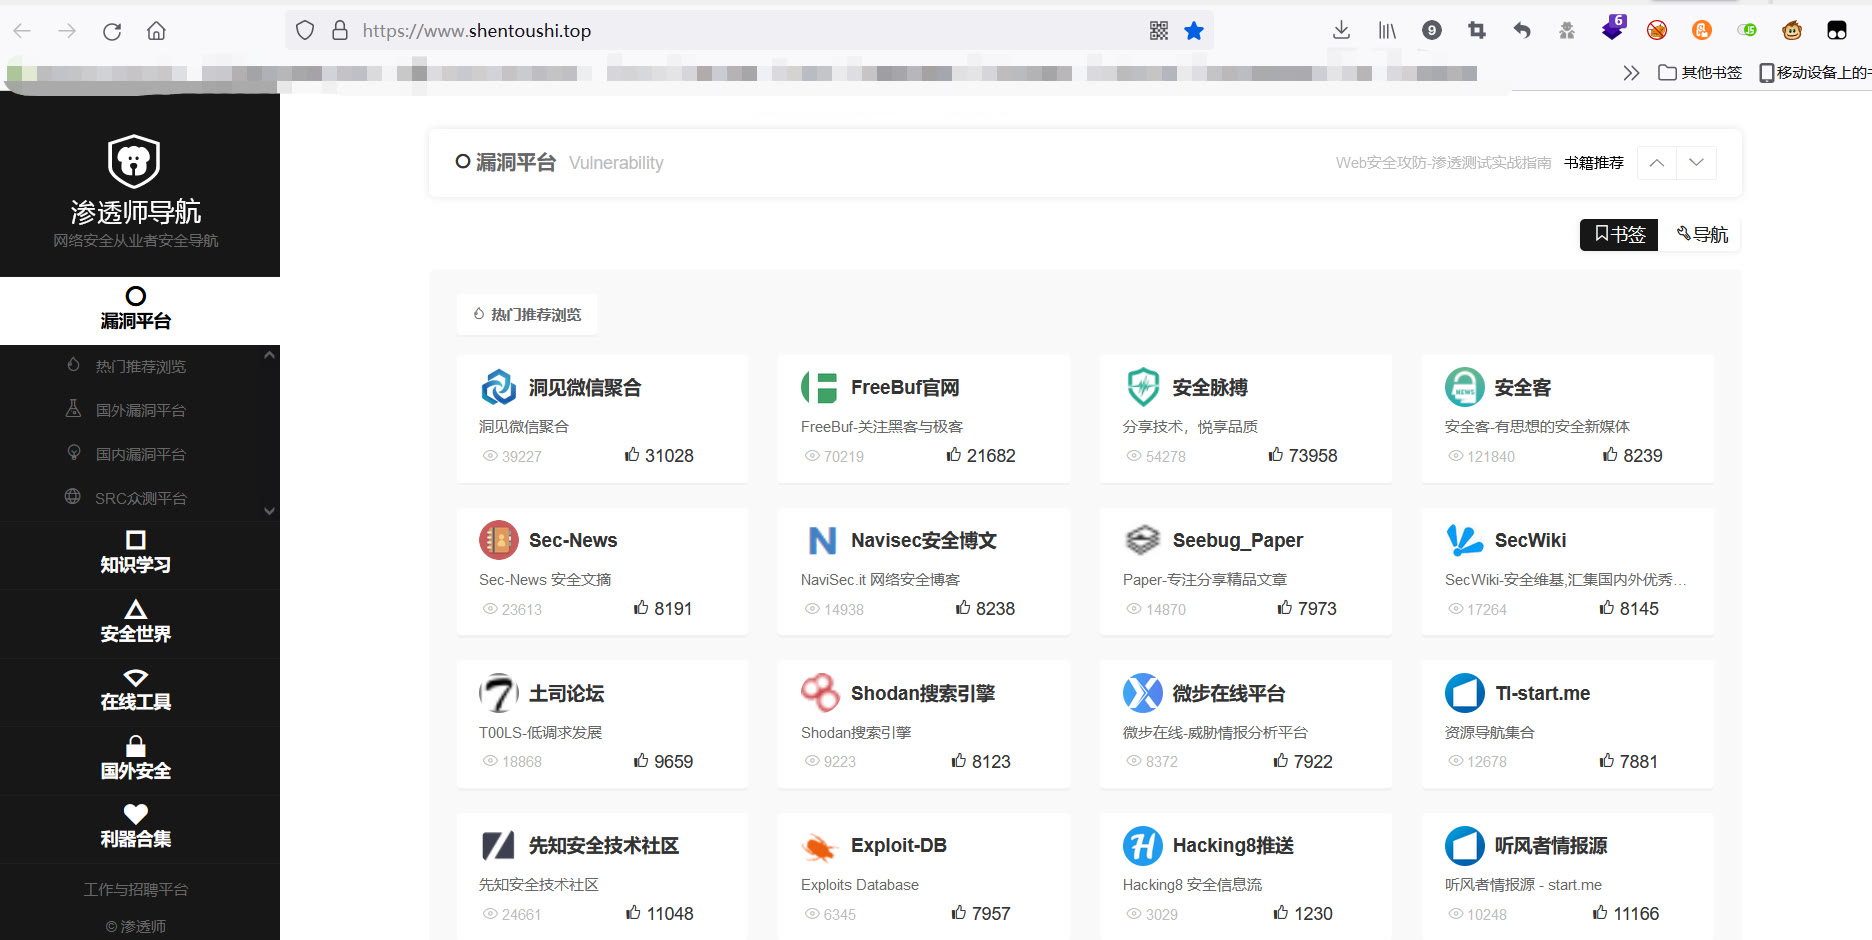This screenshot has height=940, width=1872.
Task: Switch to the 书签 tab
Action: pyautogui.click(x=1619, y=235)
